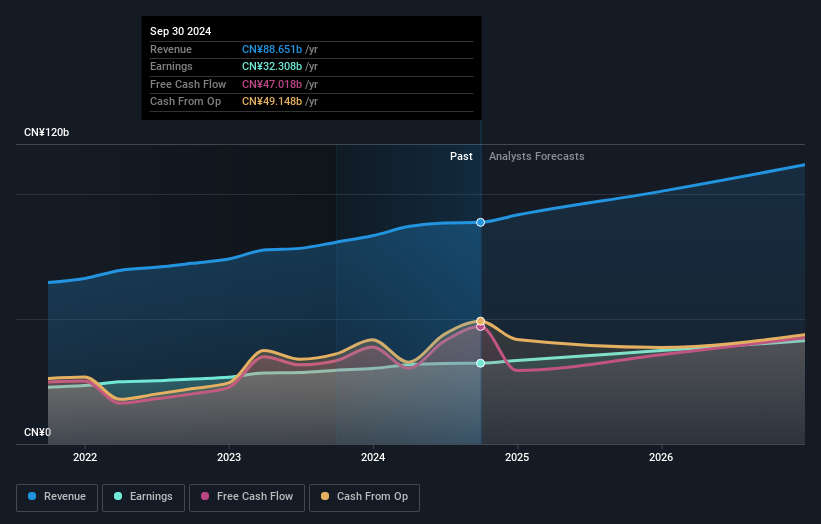821x524 pixels.
Task: Click the CN¥47.018b free cash flow value
Action: [272, 84]
